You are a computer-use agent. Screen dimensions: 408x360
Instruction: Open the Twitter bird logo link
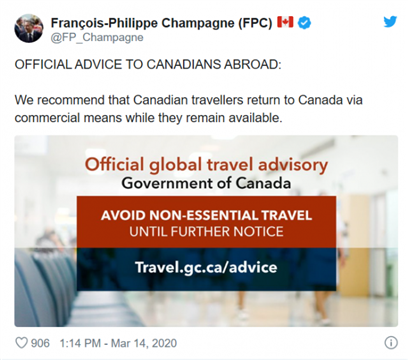(390, 22)
